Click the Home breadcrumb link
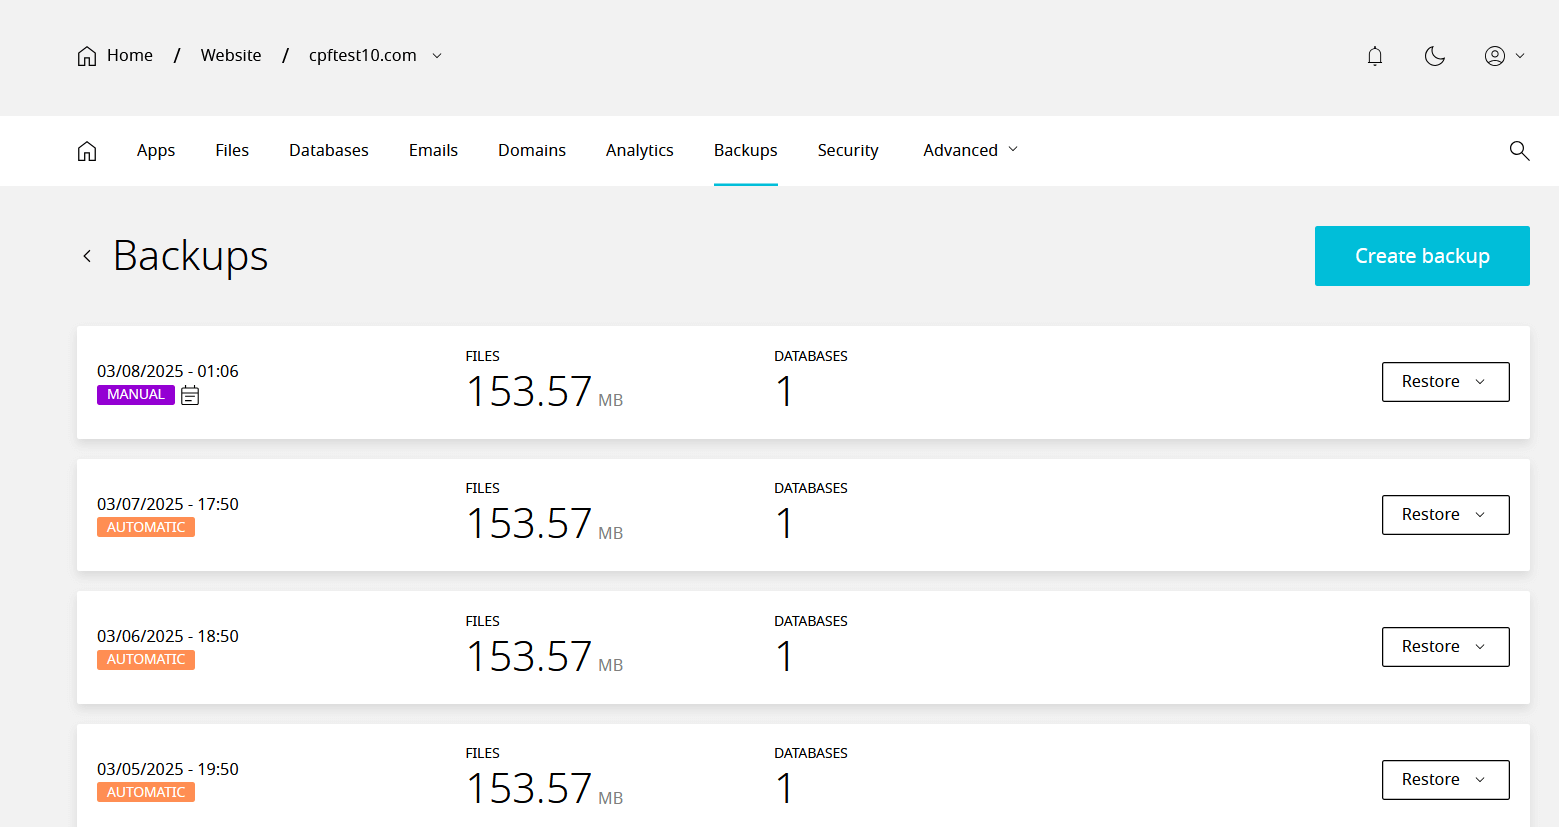The width and height of the screenshot is (1559, 827). click(x=116, y=56)
